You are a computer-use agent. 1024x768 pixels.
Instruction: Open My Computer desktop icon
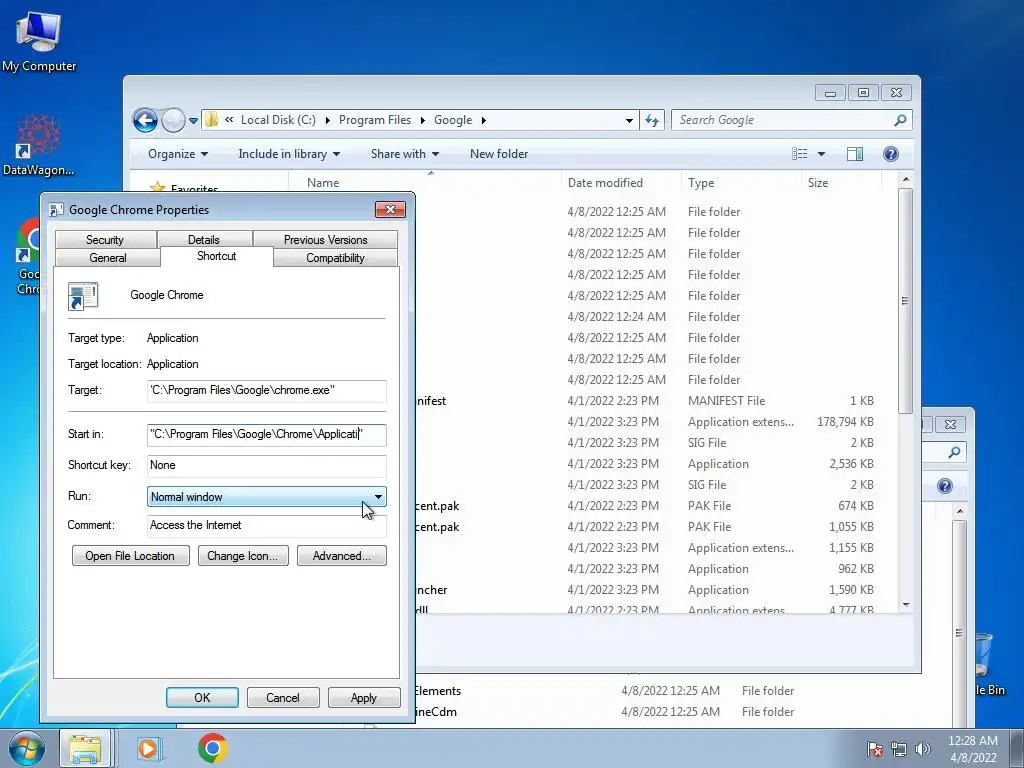[39, 42]
